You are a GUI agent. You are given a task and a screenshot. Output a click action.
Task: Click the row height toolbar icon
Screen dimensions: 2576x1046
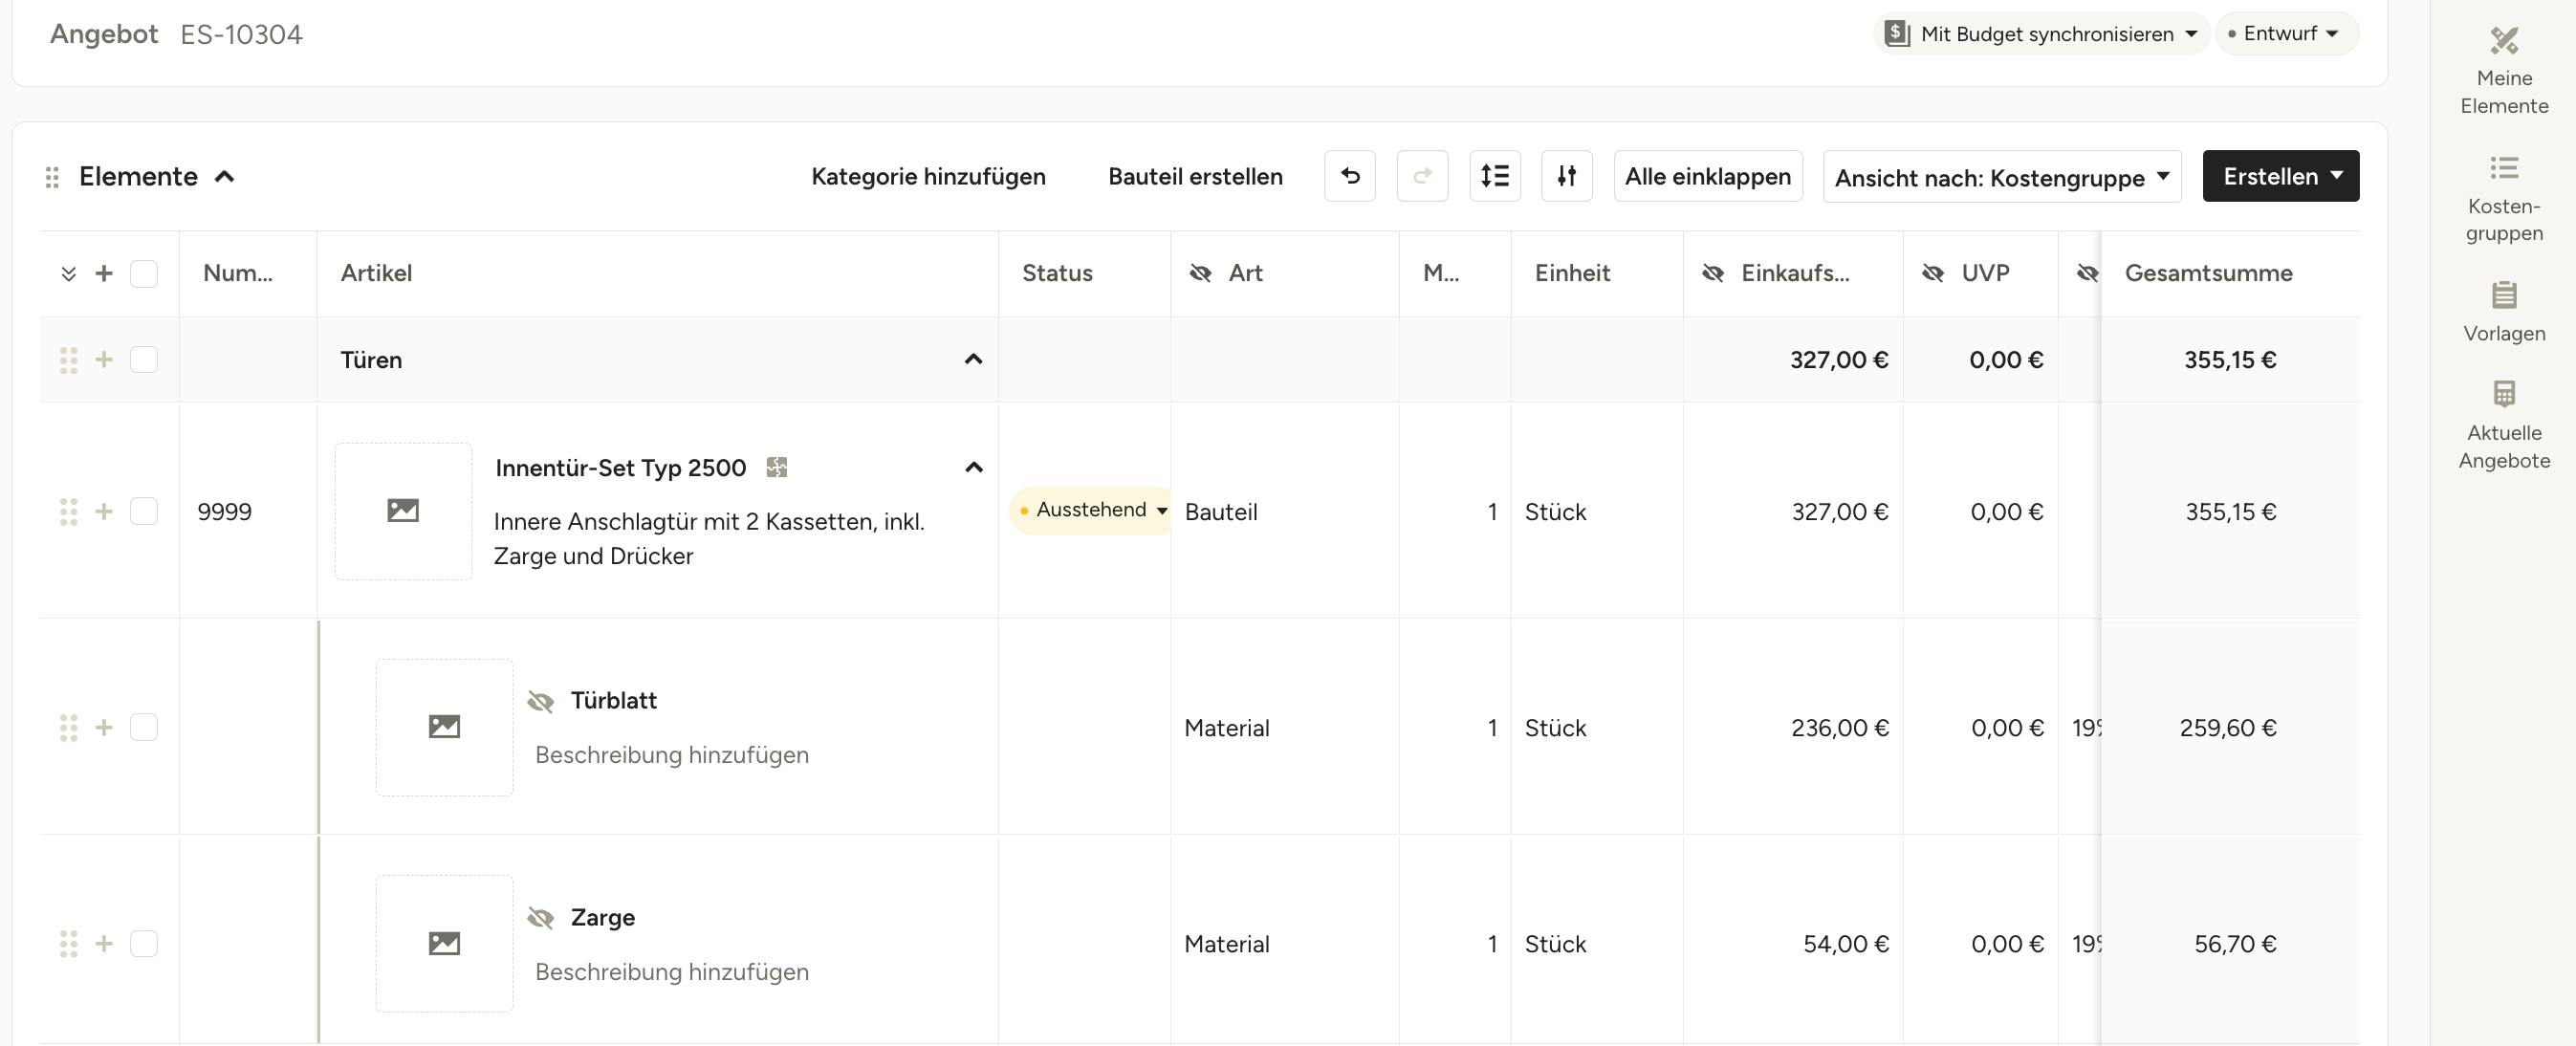click(1495, 176)
